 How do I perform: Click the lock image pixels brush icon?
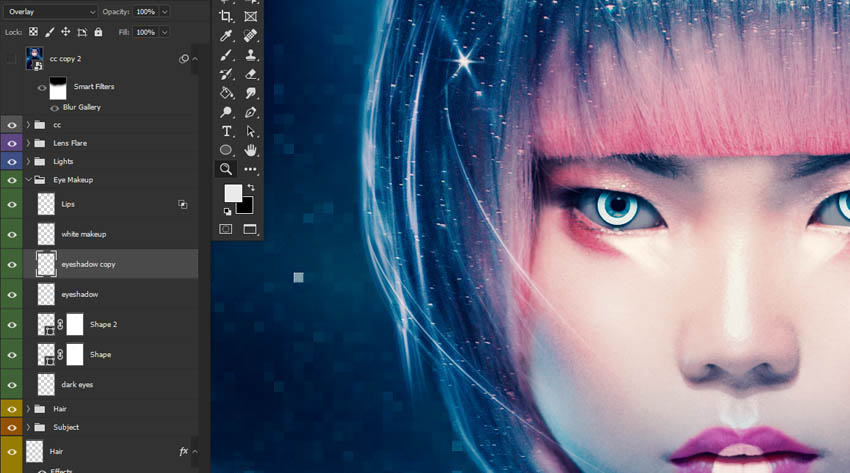coord(49,32)
